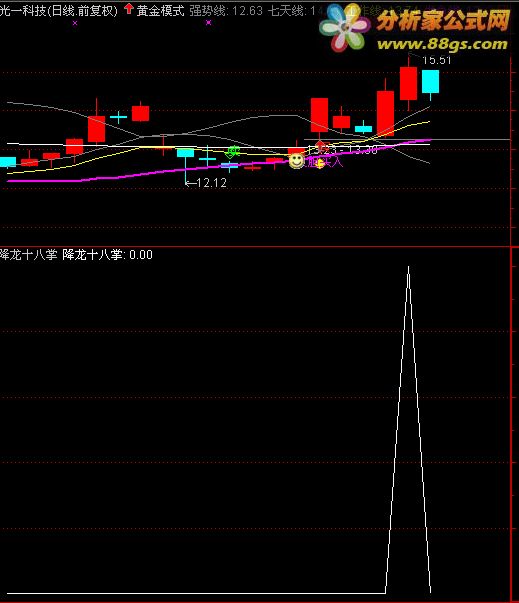Click the smiley face signal icon
The image size is (519, 603).
(296, 161)
